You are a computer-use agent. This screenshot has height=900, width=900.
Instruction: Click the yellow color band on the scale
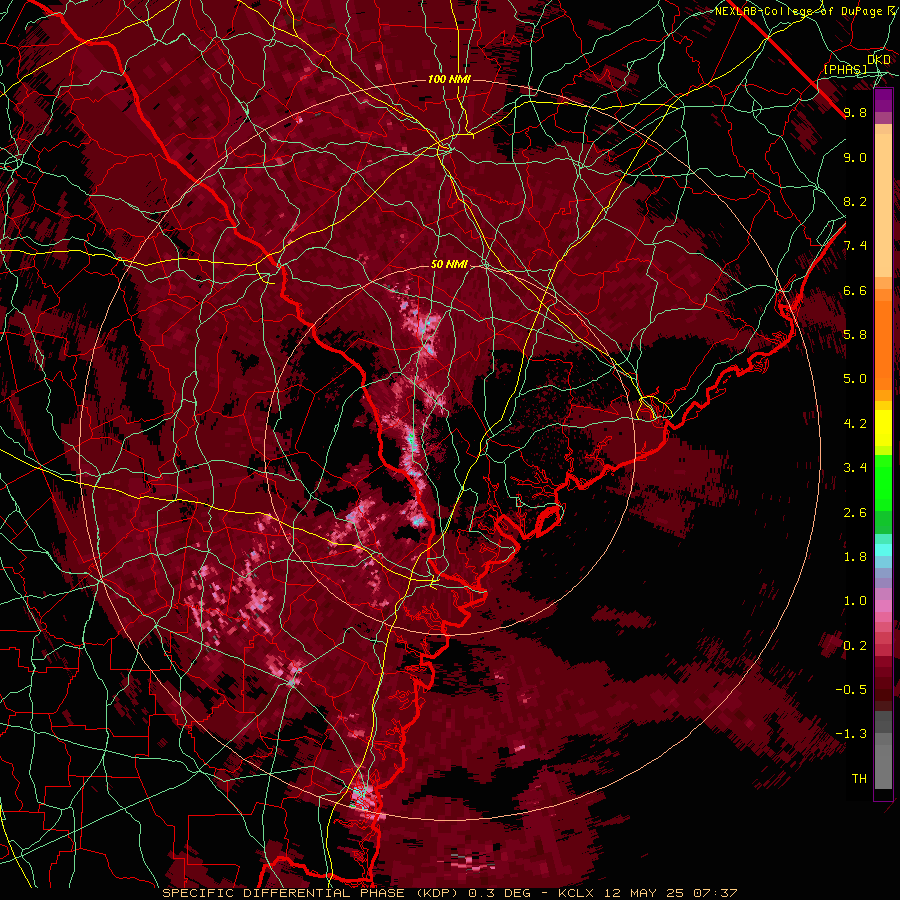pyautogui.click(x=883, y=428)
